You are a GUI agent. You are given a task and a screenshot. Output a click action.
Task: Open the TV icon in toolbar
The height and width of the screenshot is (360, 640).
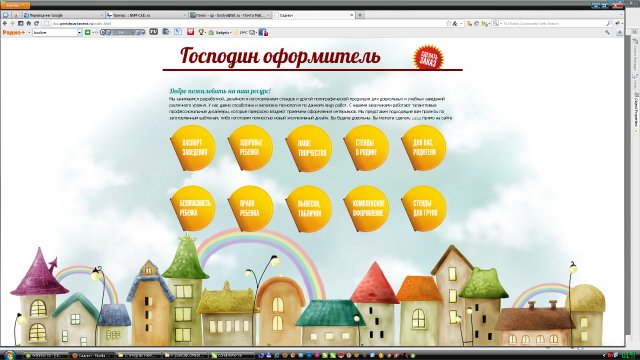coord(153,32)
